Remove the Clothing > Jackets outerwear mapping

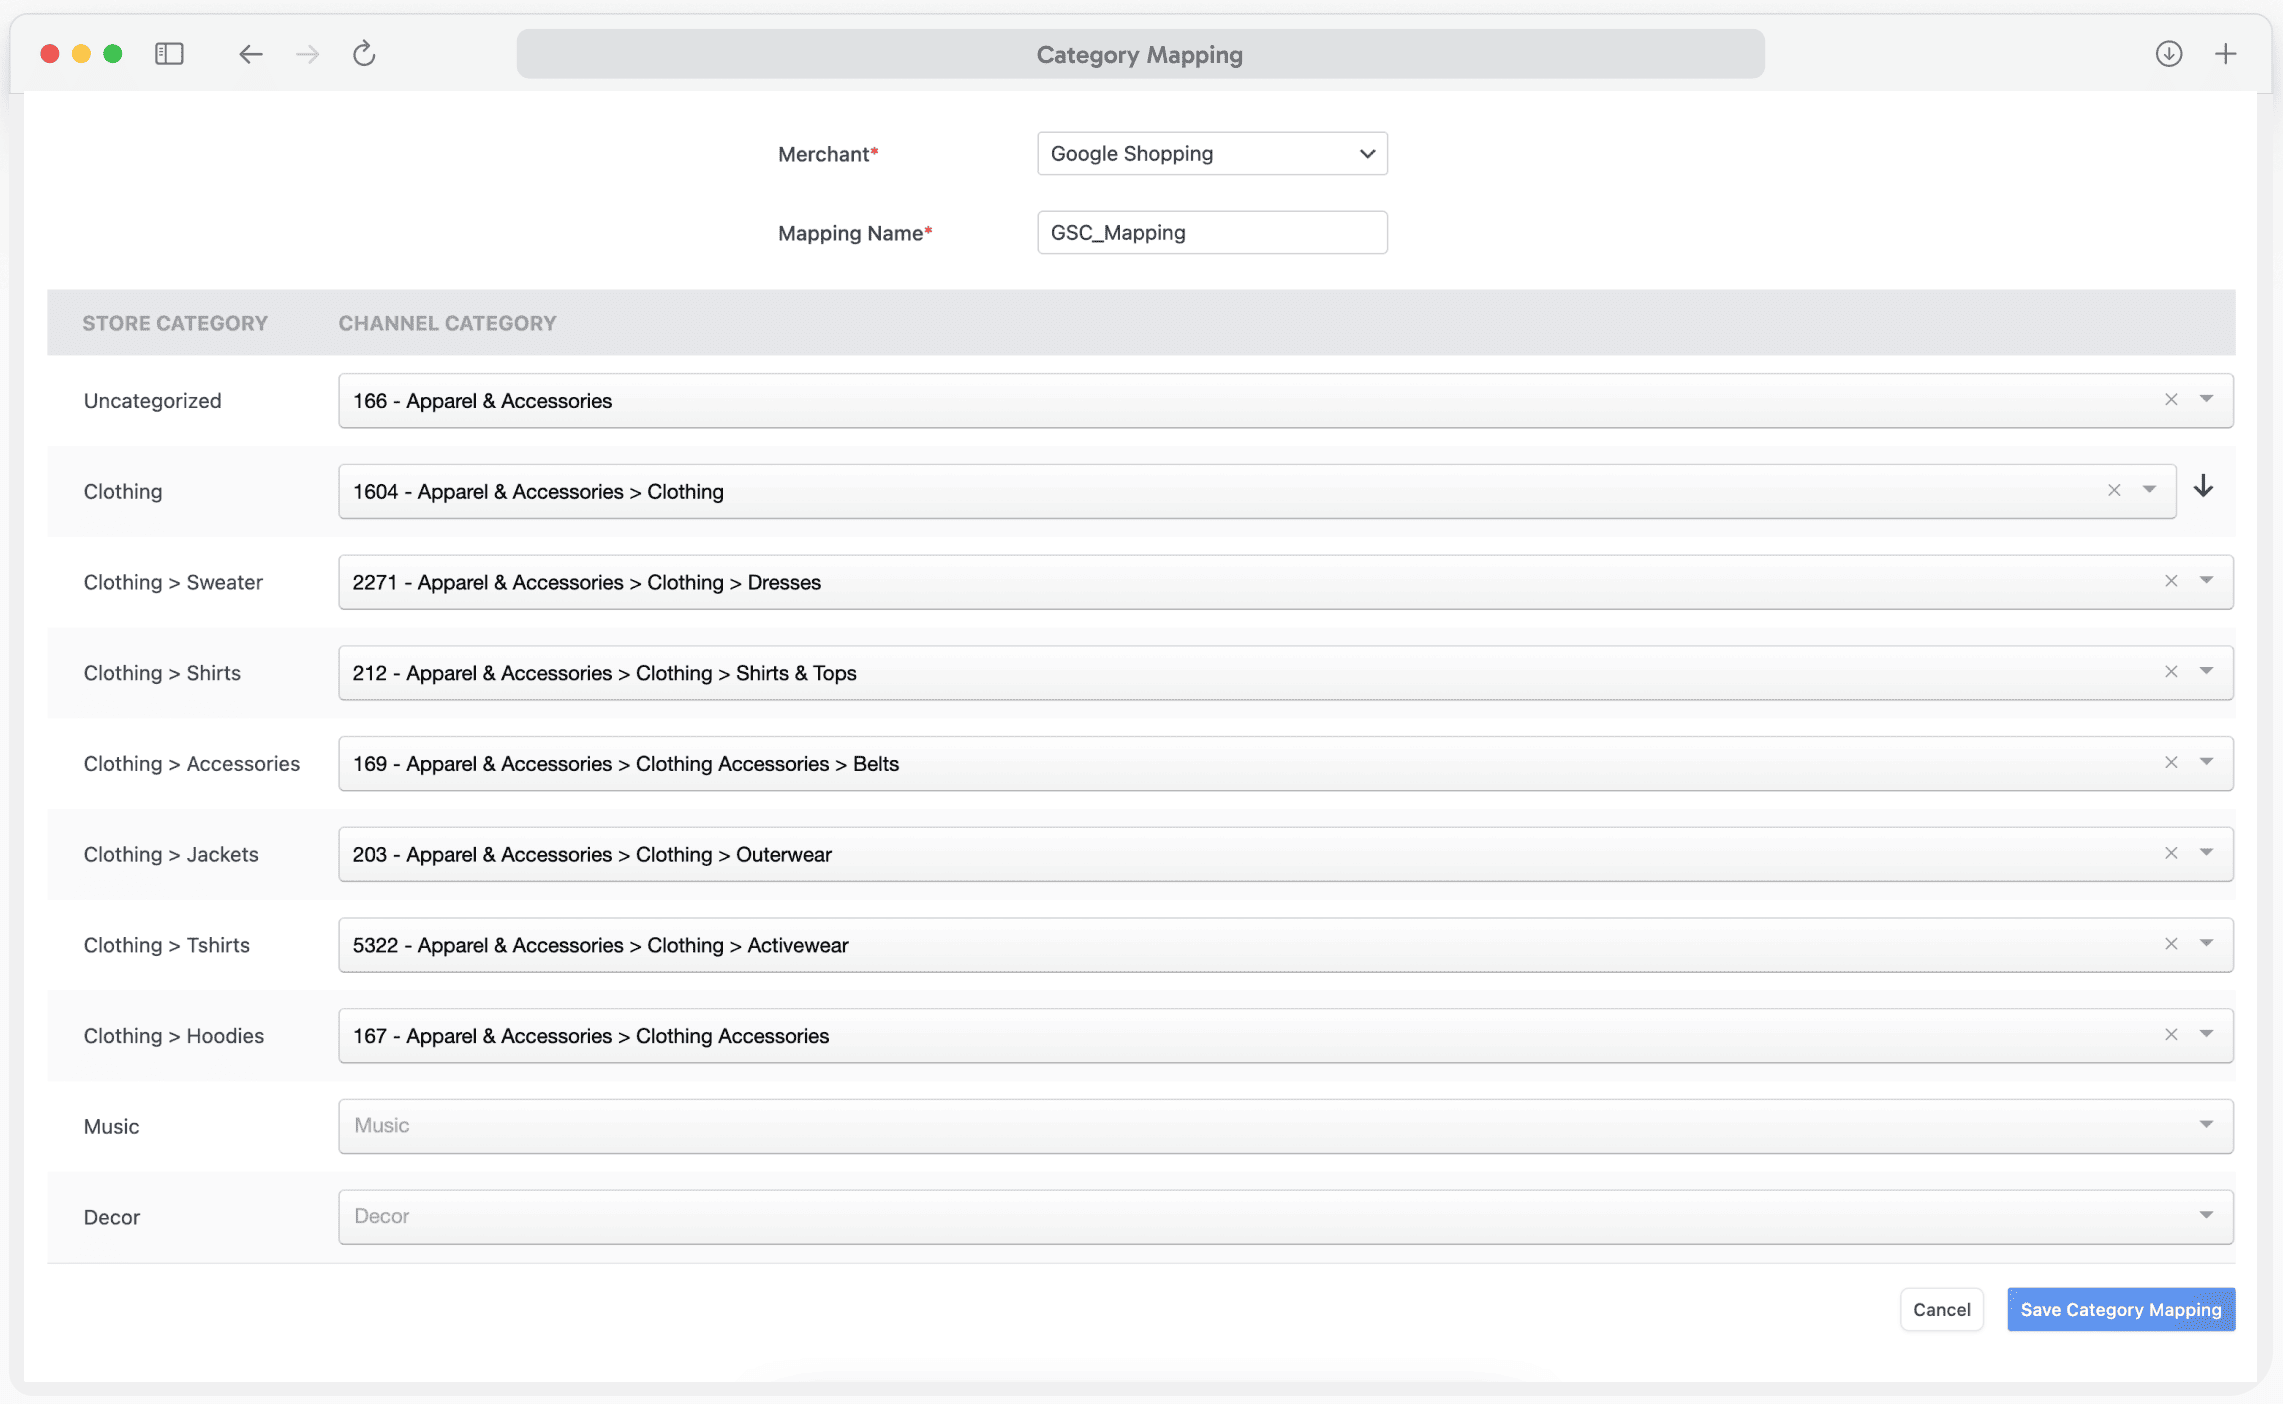point(2171,853)
